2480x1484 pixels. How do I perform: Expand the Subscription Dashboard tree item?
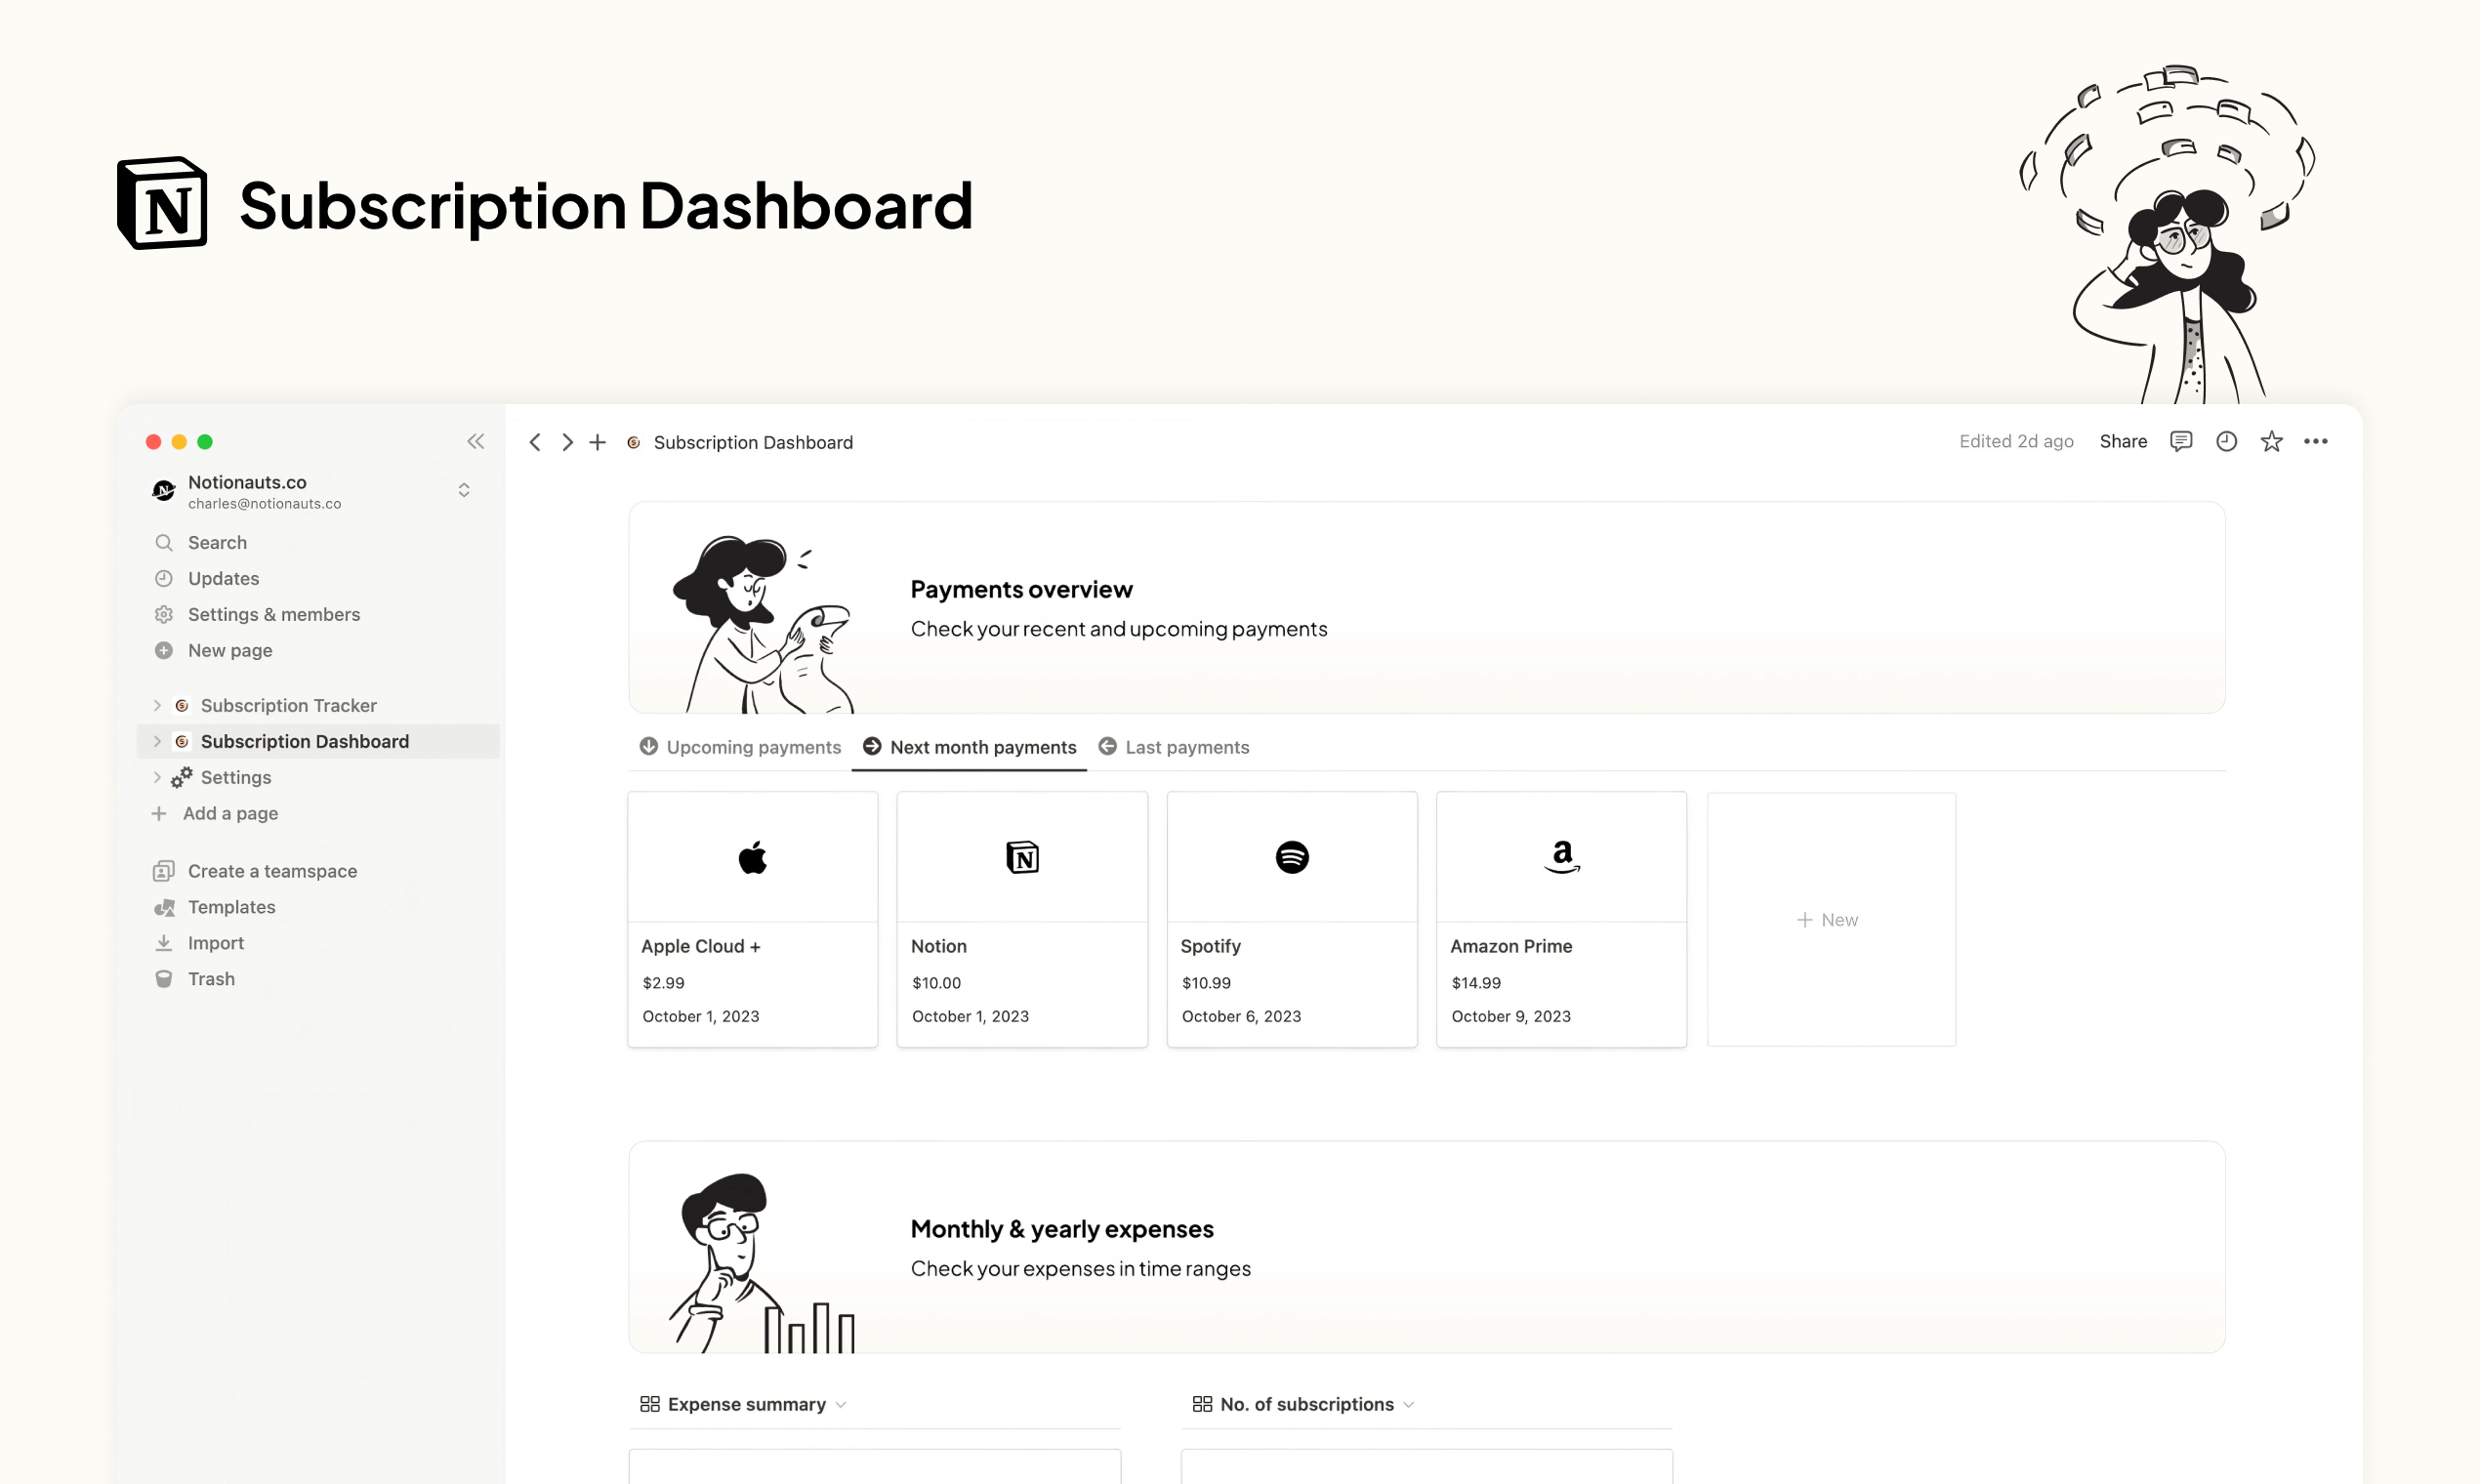(x=157, y=741)
